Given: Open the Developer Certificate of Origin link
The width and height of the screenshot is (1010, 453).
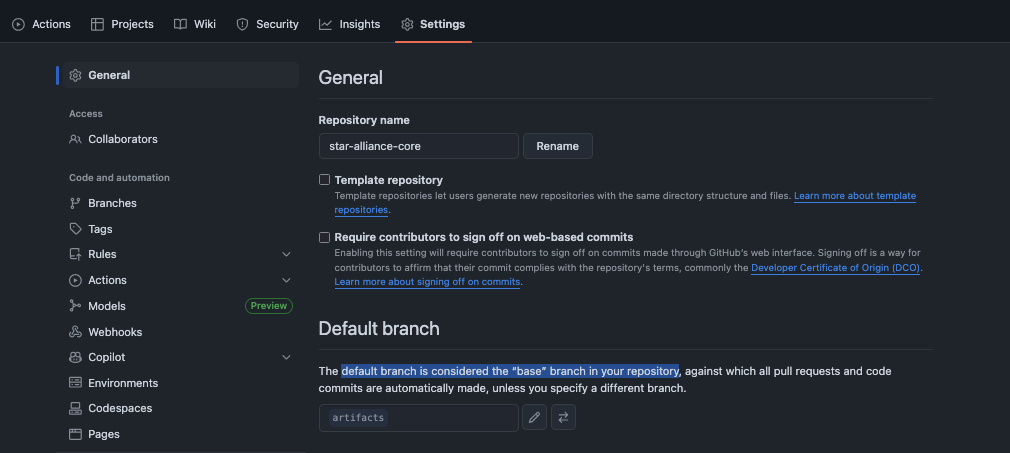Looking at the screenshot, I should (x=836, y=268).
